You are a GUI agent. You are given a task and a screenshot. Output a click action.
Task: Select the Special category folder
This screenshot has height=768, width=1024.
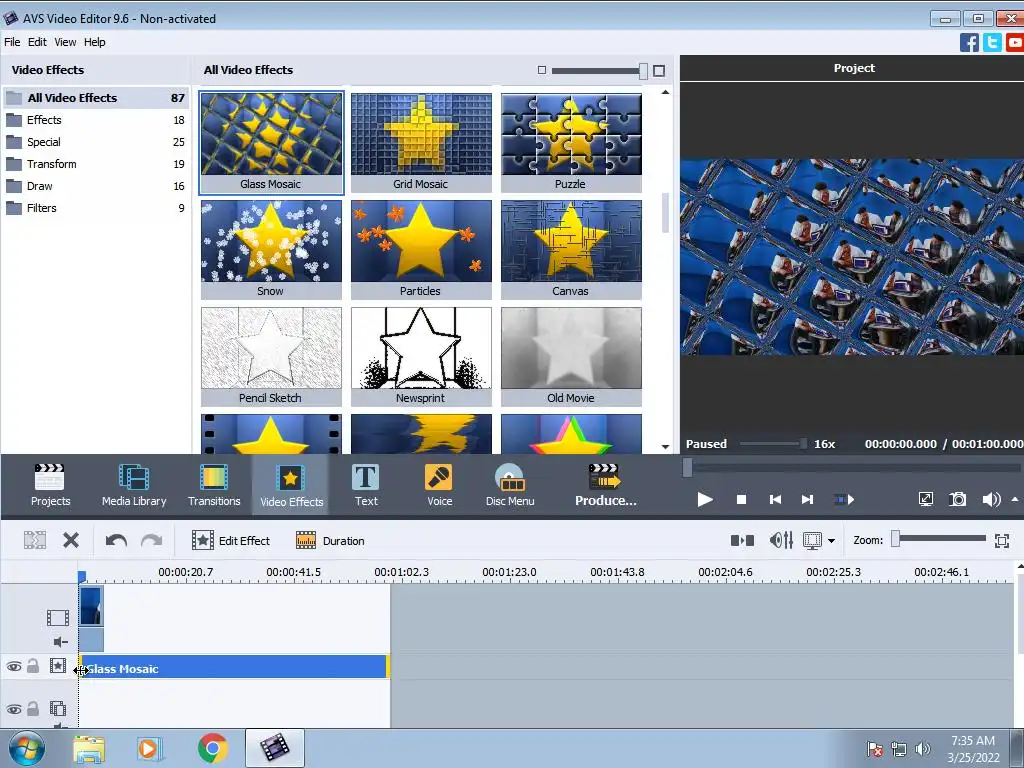coord(96,142)
